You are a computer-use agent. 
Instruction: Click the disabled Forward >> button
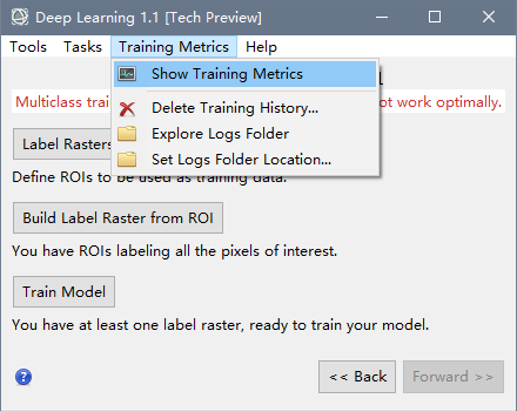tap(453, 377)
